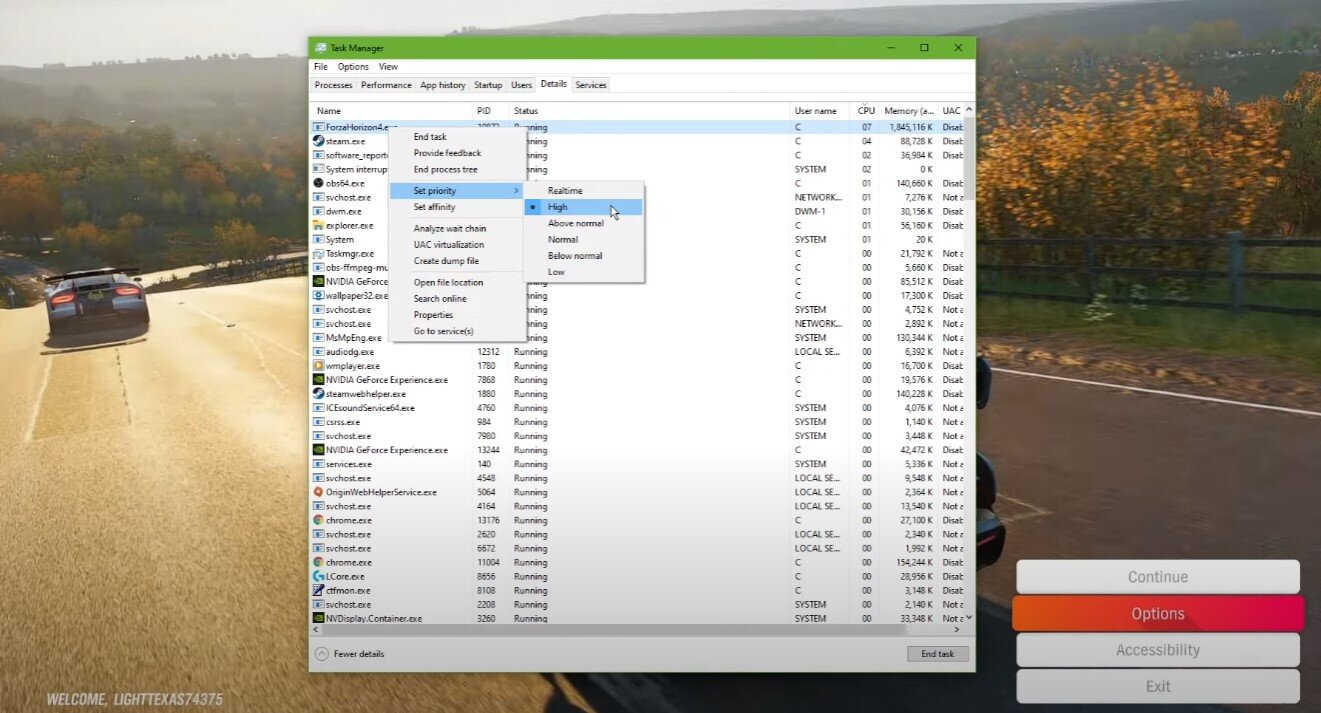Choose Above normal priority option
Image resolution: width=1321 pixels, height=713 pixels.
click(x=575, y=223)
